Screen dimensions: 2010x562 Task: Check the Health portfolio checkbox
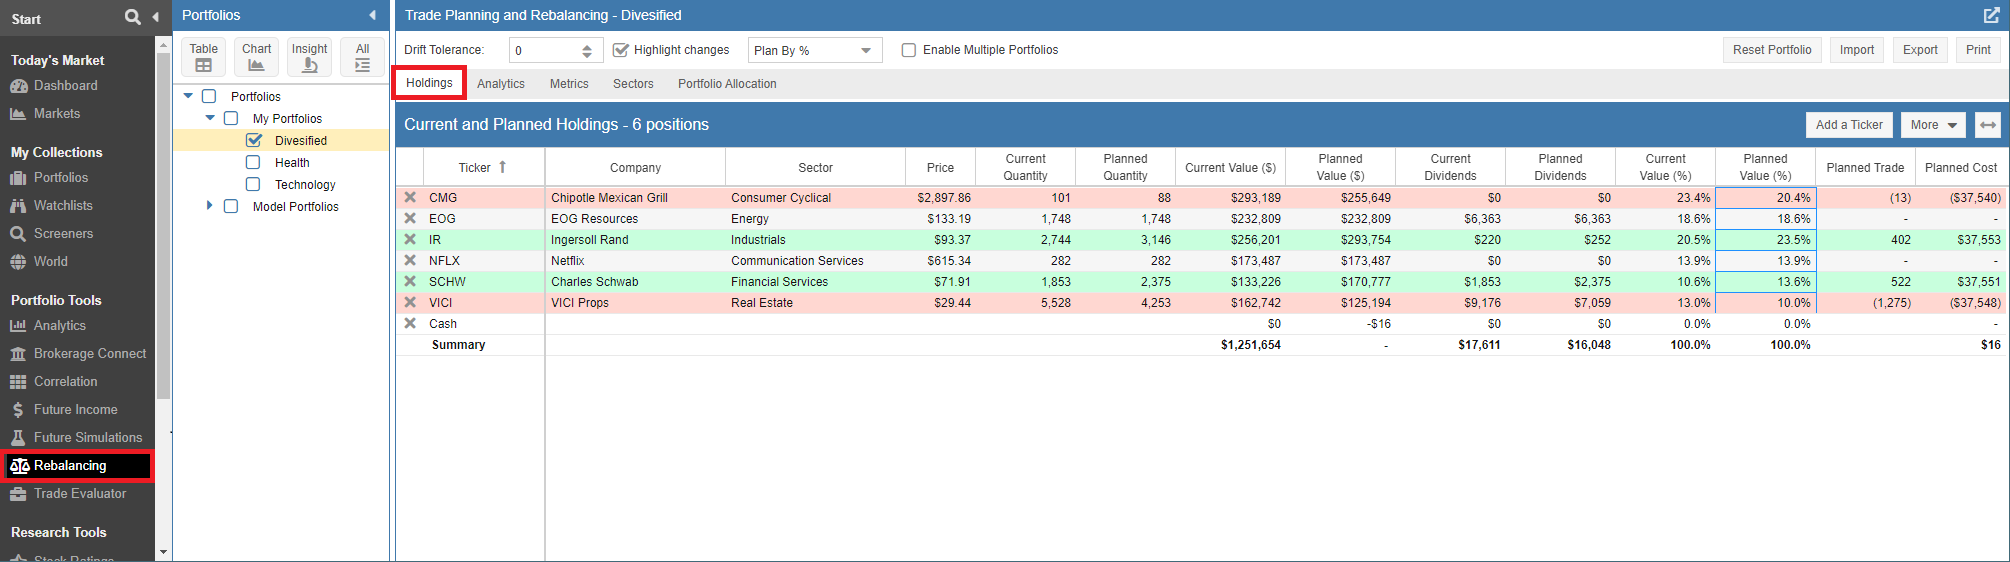[253, 163]
